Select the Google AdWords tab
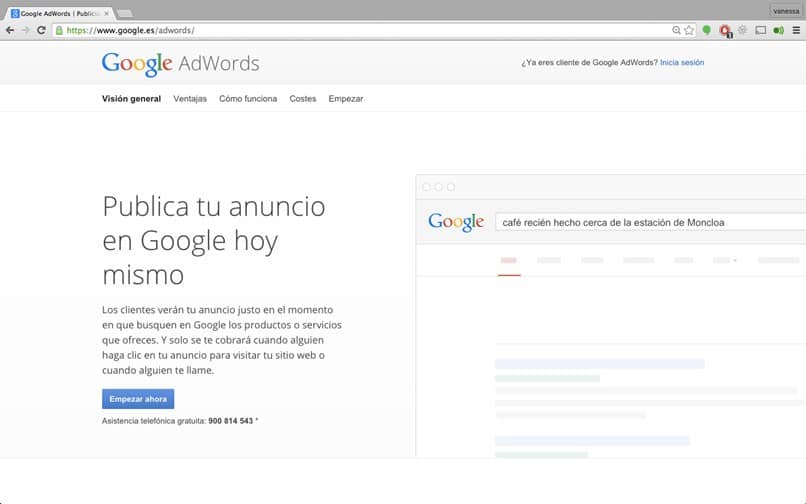The height and width of the screenshot is (504, 806). tap(60, 13)
